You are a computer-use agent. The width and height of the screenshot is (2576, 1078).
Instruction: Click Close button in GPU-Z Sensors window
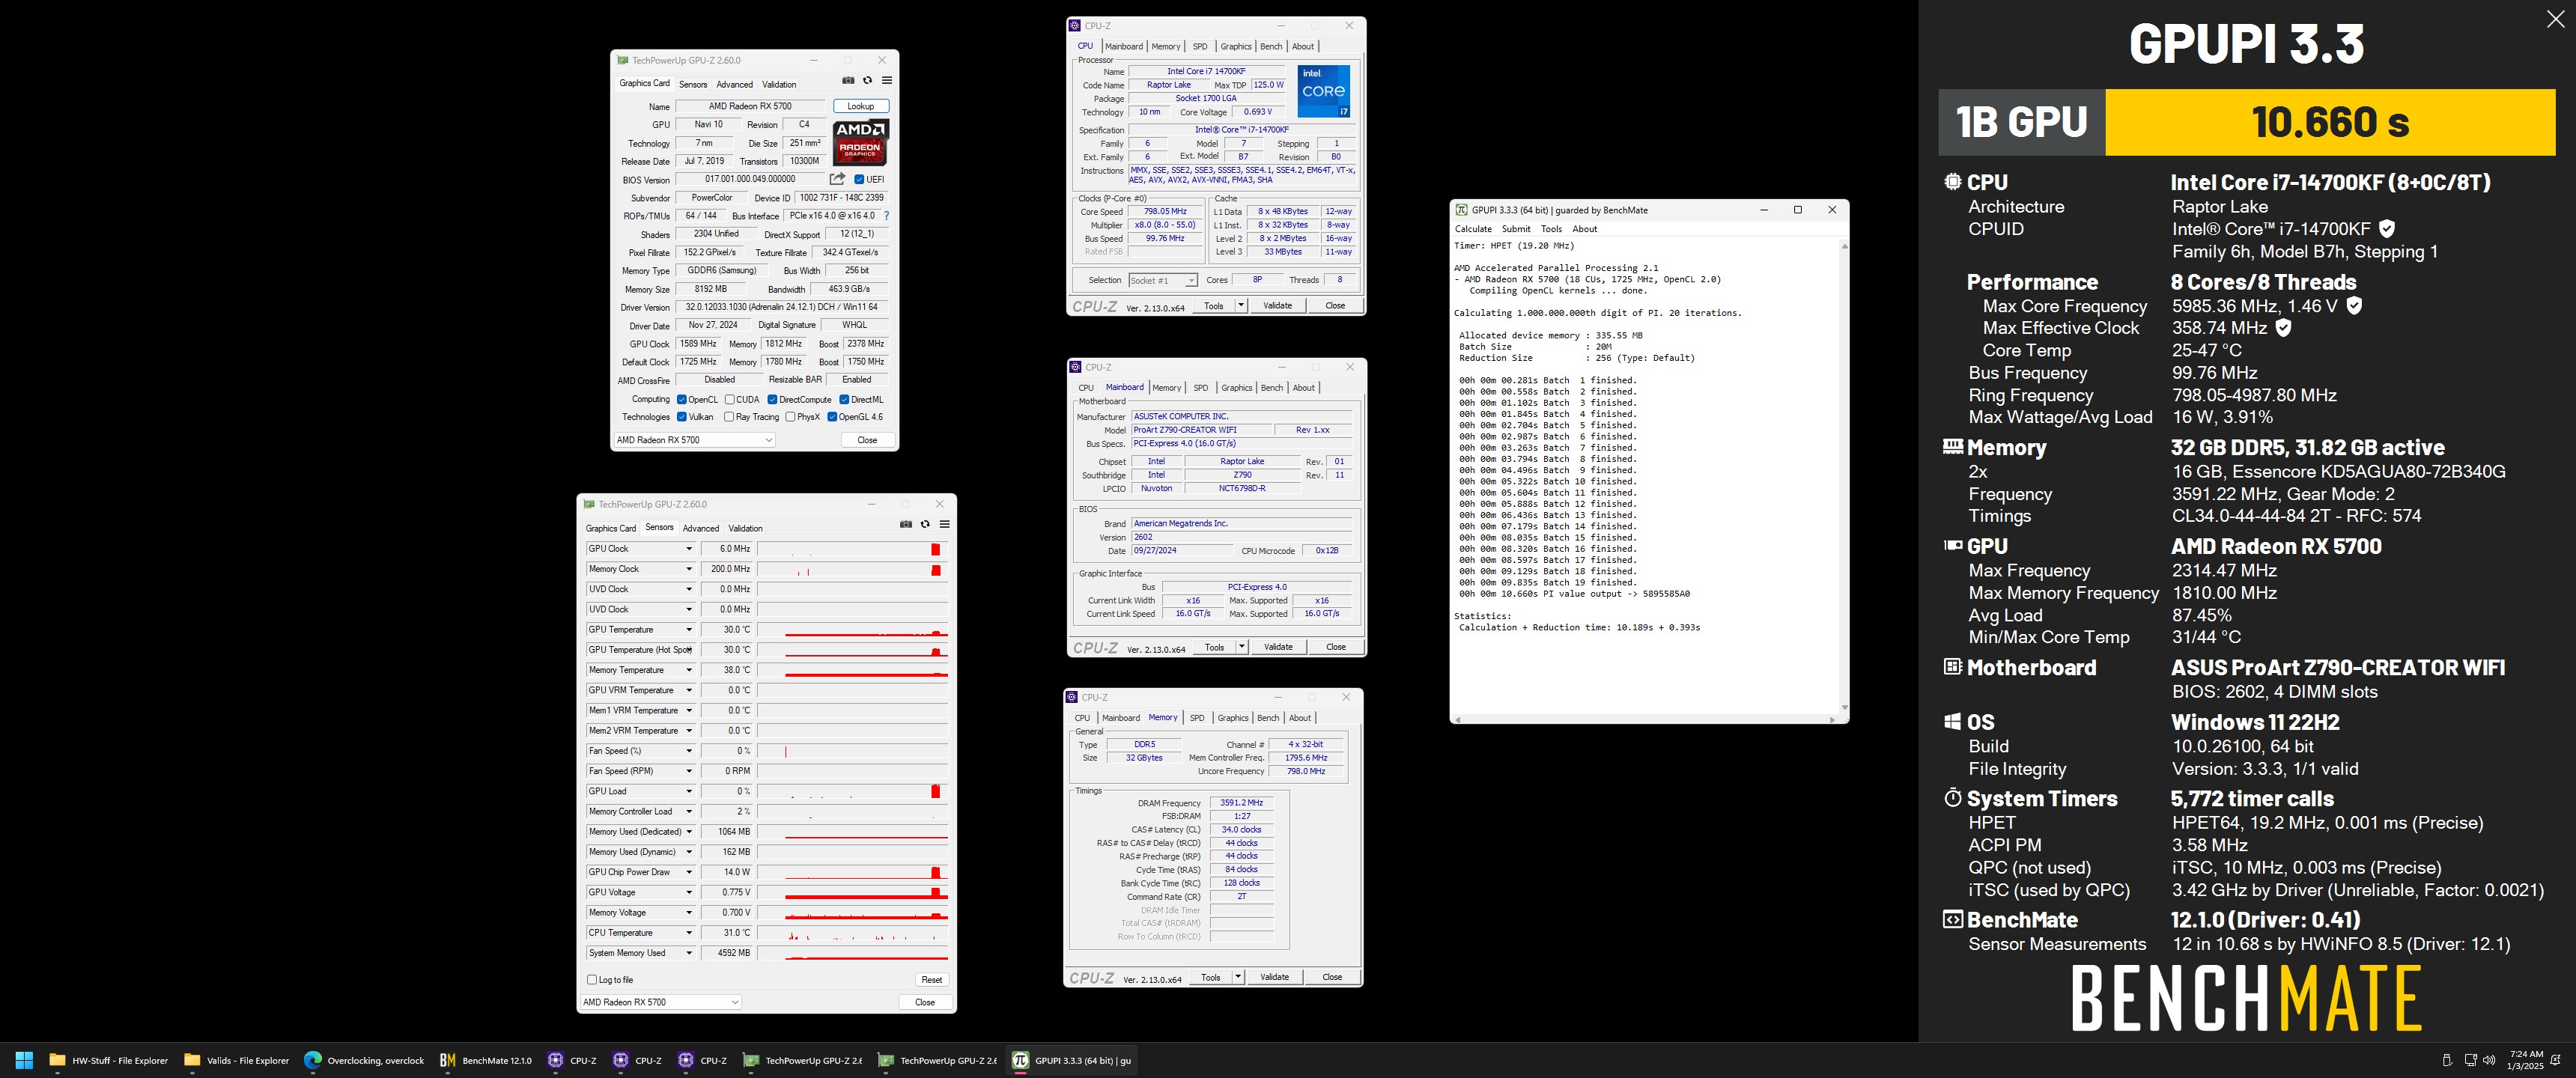[x=925, y=1002]
